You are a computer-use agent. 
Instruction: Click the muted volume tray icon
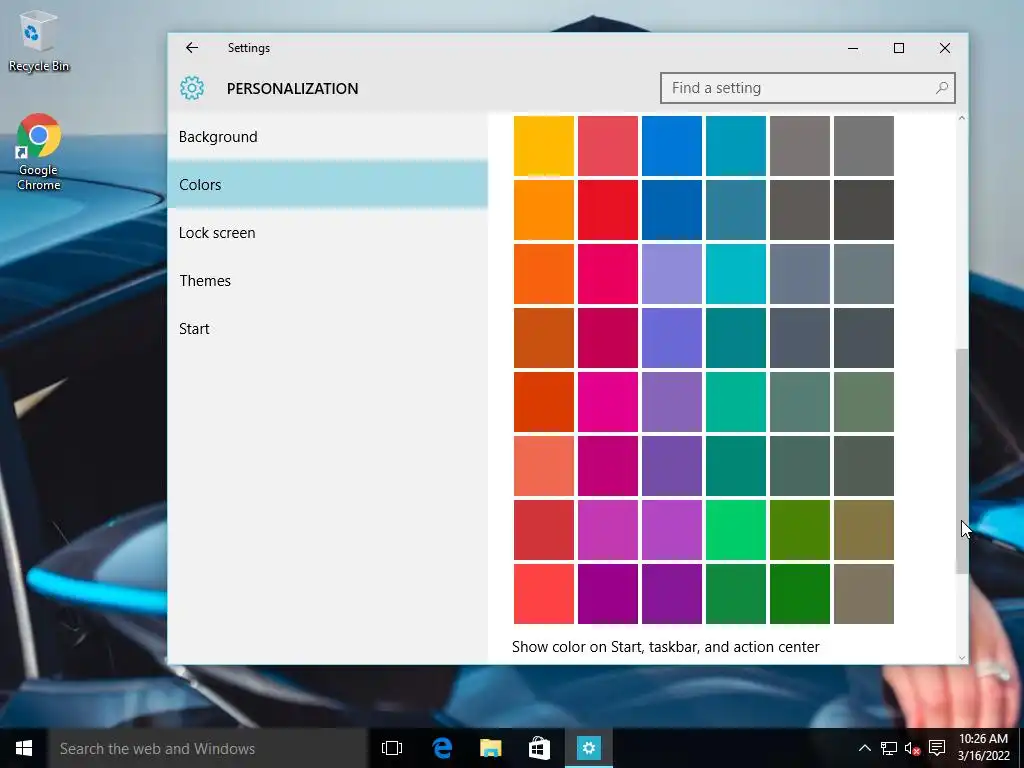coord(912,748)
